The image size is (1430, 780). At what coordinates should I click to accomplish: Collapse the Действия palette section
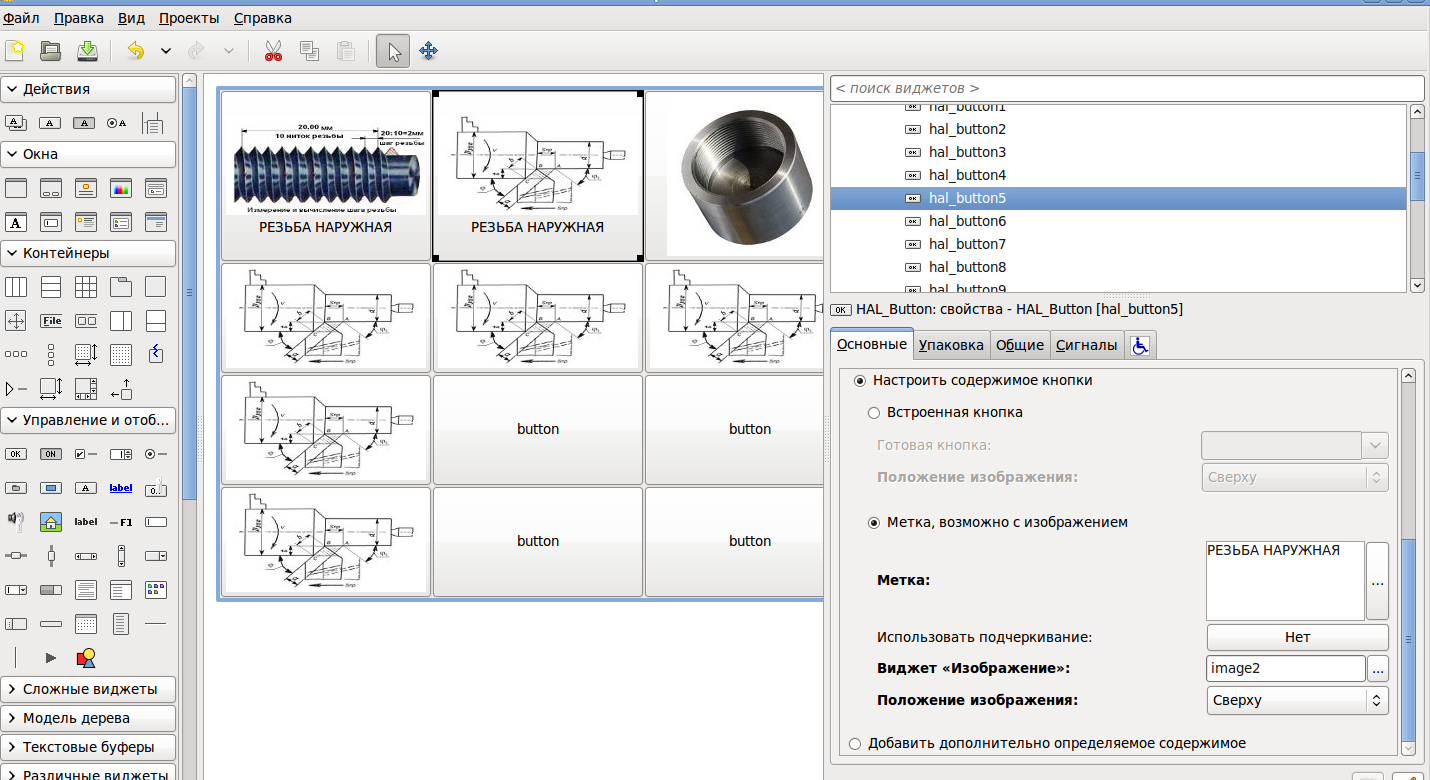[x=89, y=89]
